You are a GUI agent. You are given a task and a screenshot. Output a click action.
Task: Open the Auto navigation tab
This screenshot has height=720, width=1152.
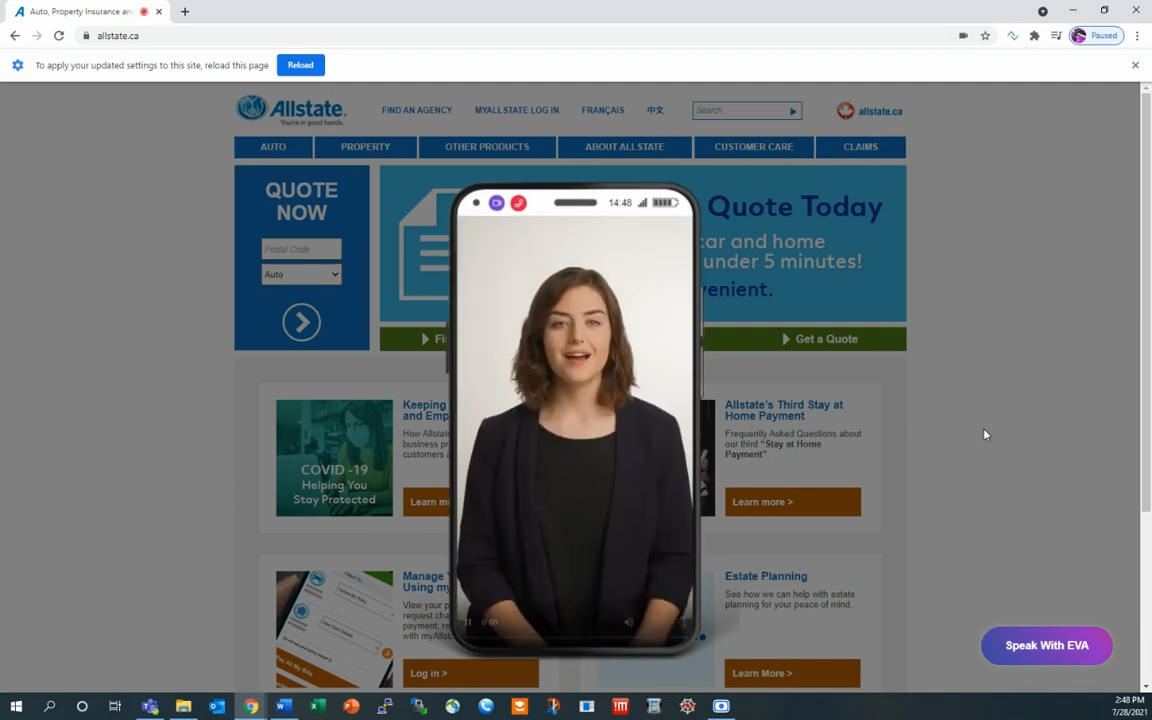(273, 147)
